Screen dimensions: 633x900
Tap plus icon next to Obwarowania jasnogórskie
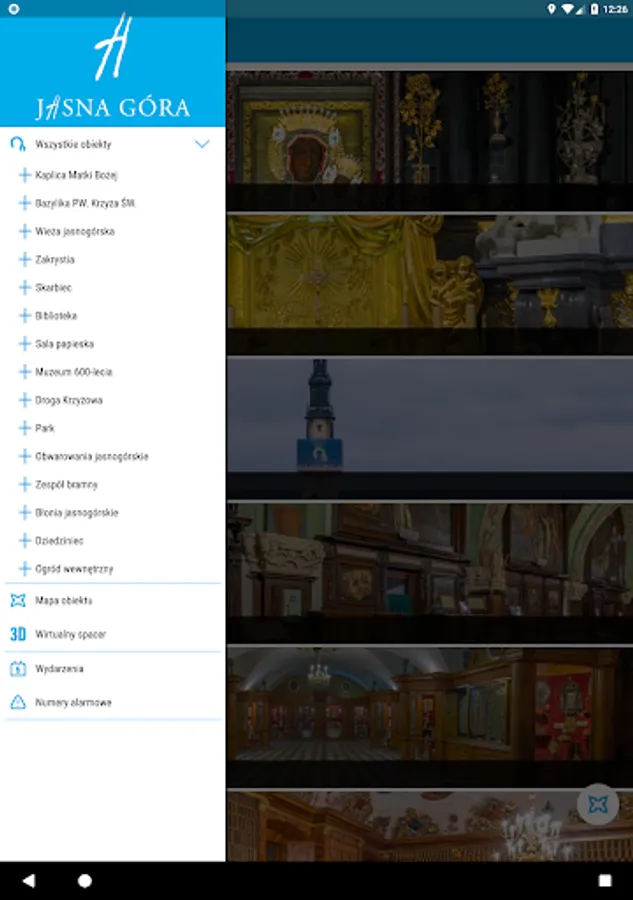pos(25,456)
